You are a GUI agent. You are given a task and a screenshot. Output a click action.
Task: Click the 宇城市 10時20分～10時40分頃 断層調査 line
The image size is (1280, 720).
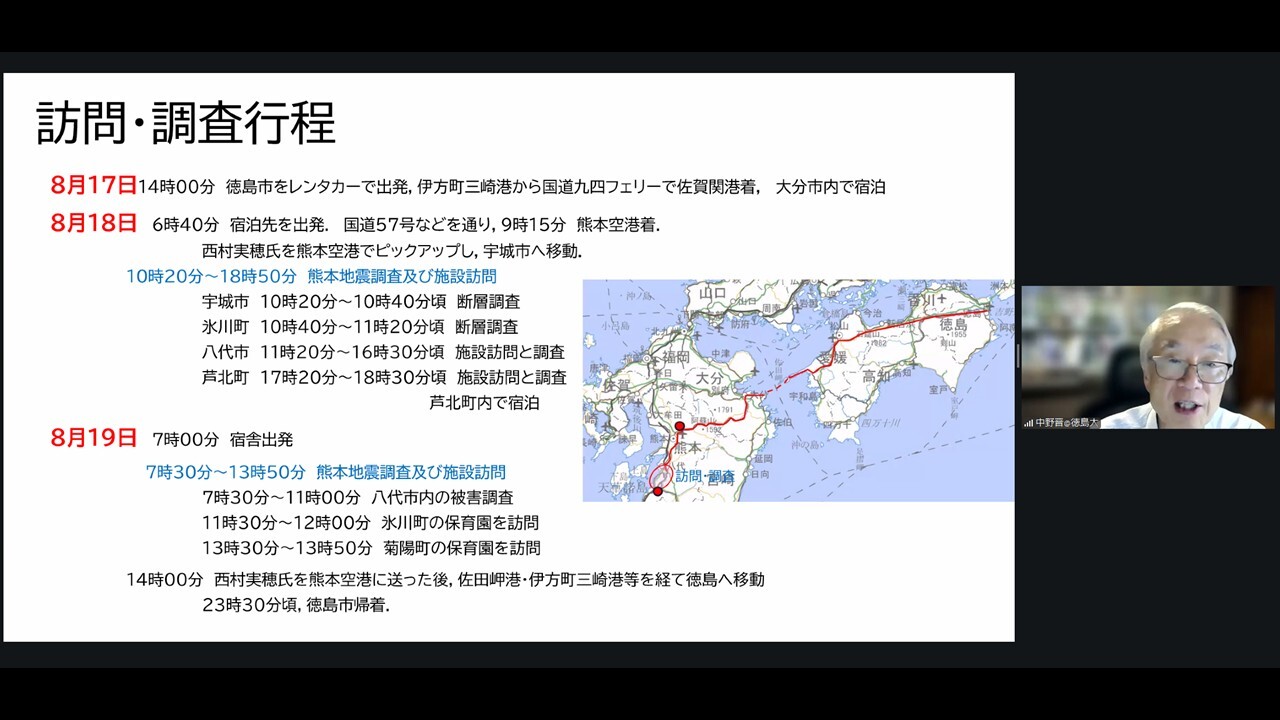pos(361,301)
